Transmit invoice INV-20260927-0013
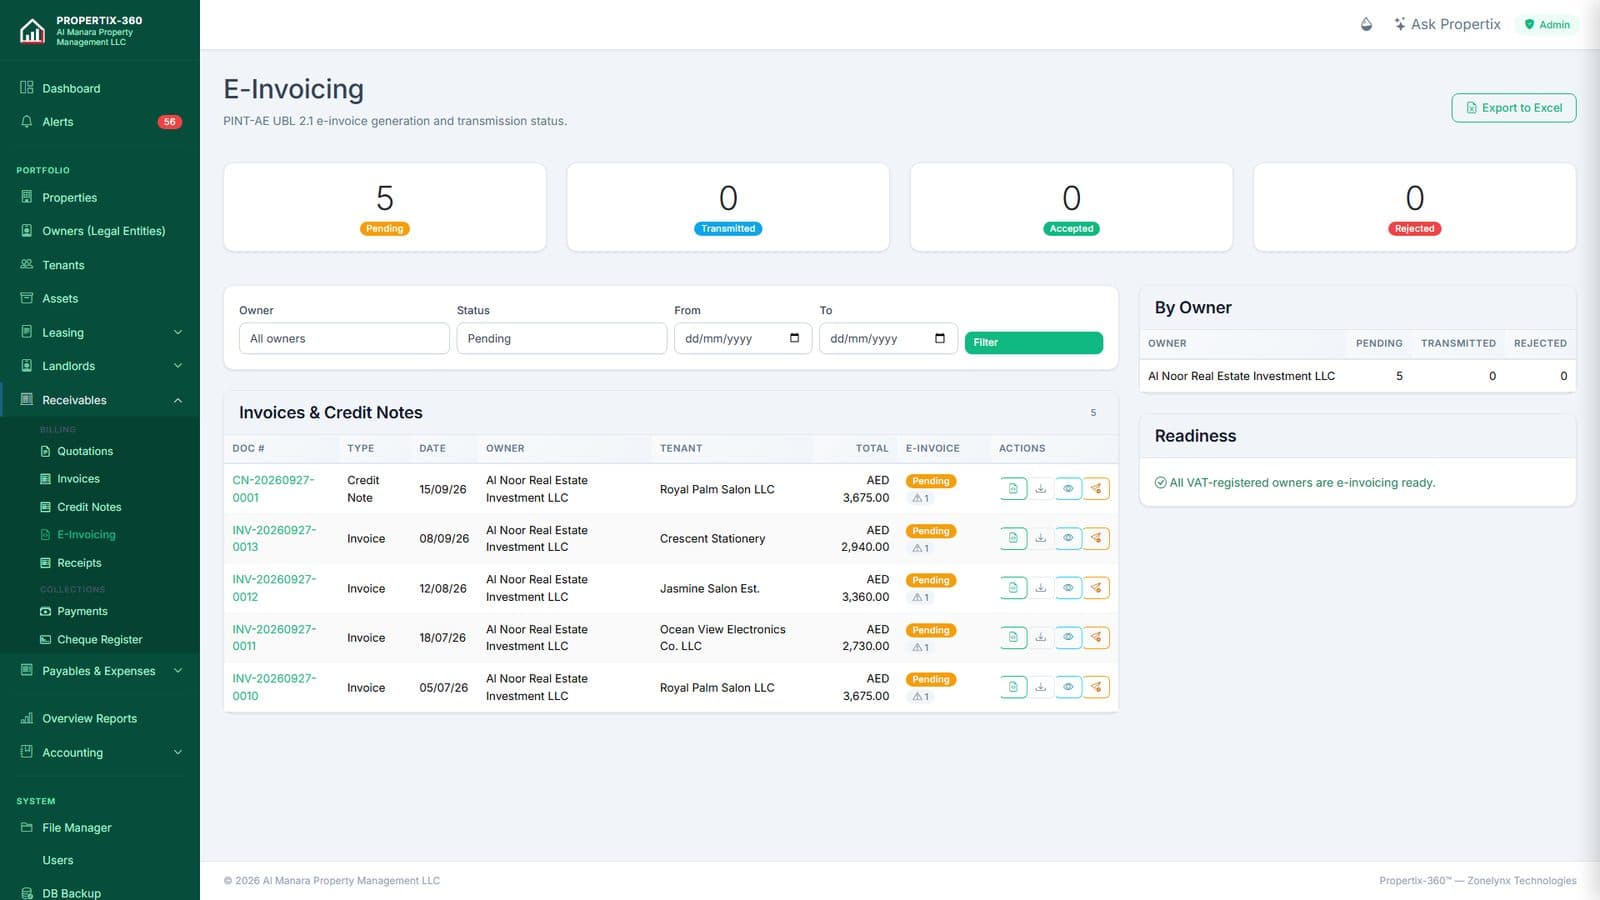Screen dimensions: 1600x900 click(x=1096, y=538)
